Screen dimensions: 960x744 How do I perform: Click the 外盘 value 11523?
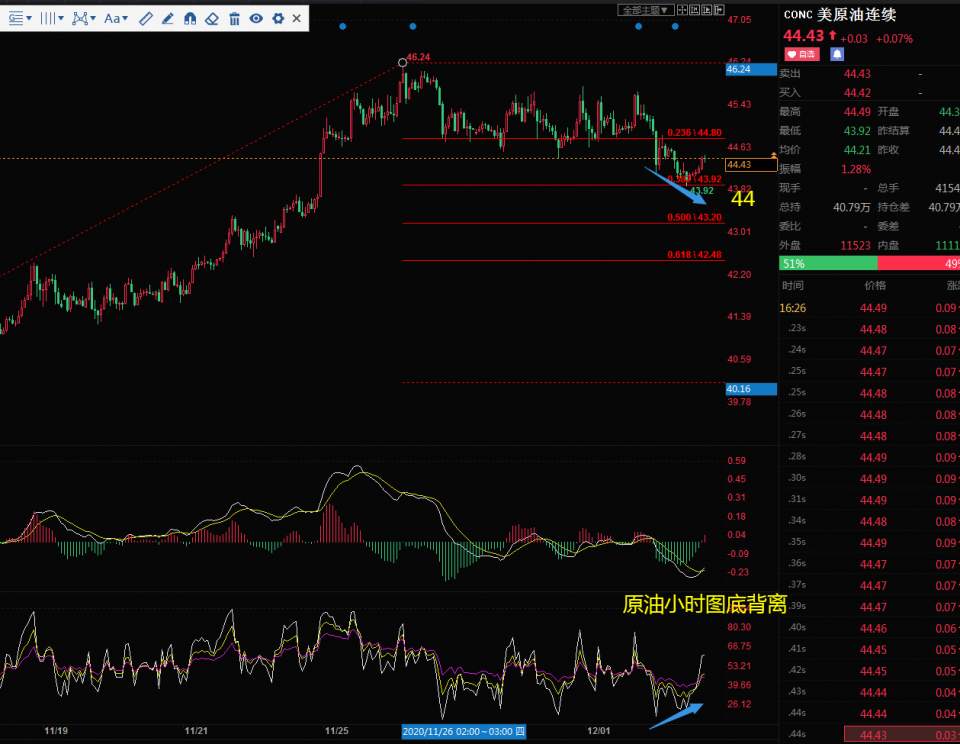click(855, 246)
